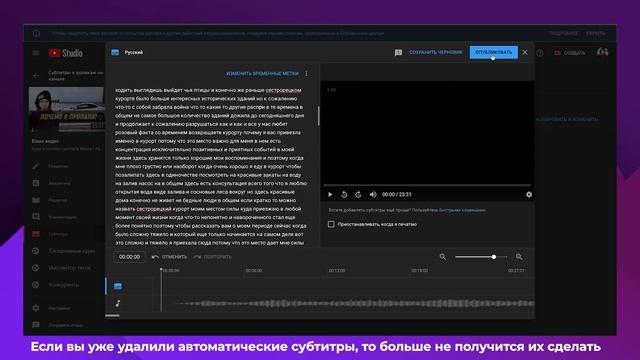The width and height of the screenshot is (640, 360).
Task: Click ОТМЕНИТЬ undo button
Action: coord(170,257)
